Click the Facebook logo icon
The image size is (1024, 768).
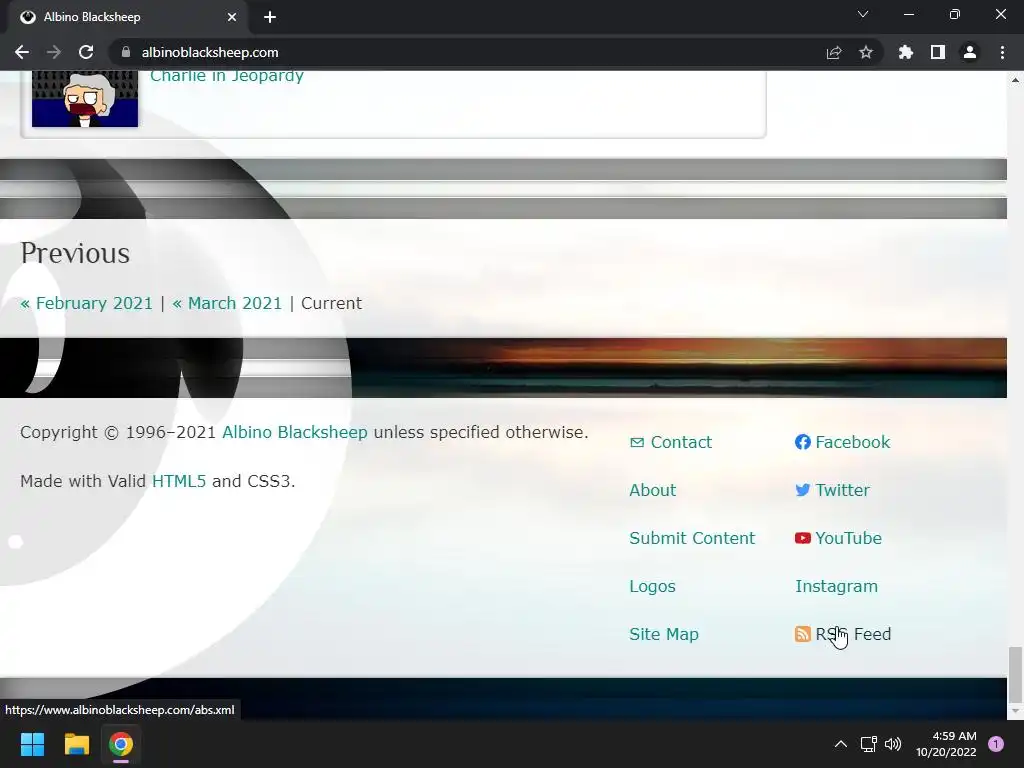(x=803, y=442)
